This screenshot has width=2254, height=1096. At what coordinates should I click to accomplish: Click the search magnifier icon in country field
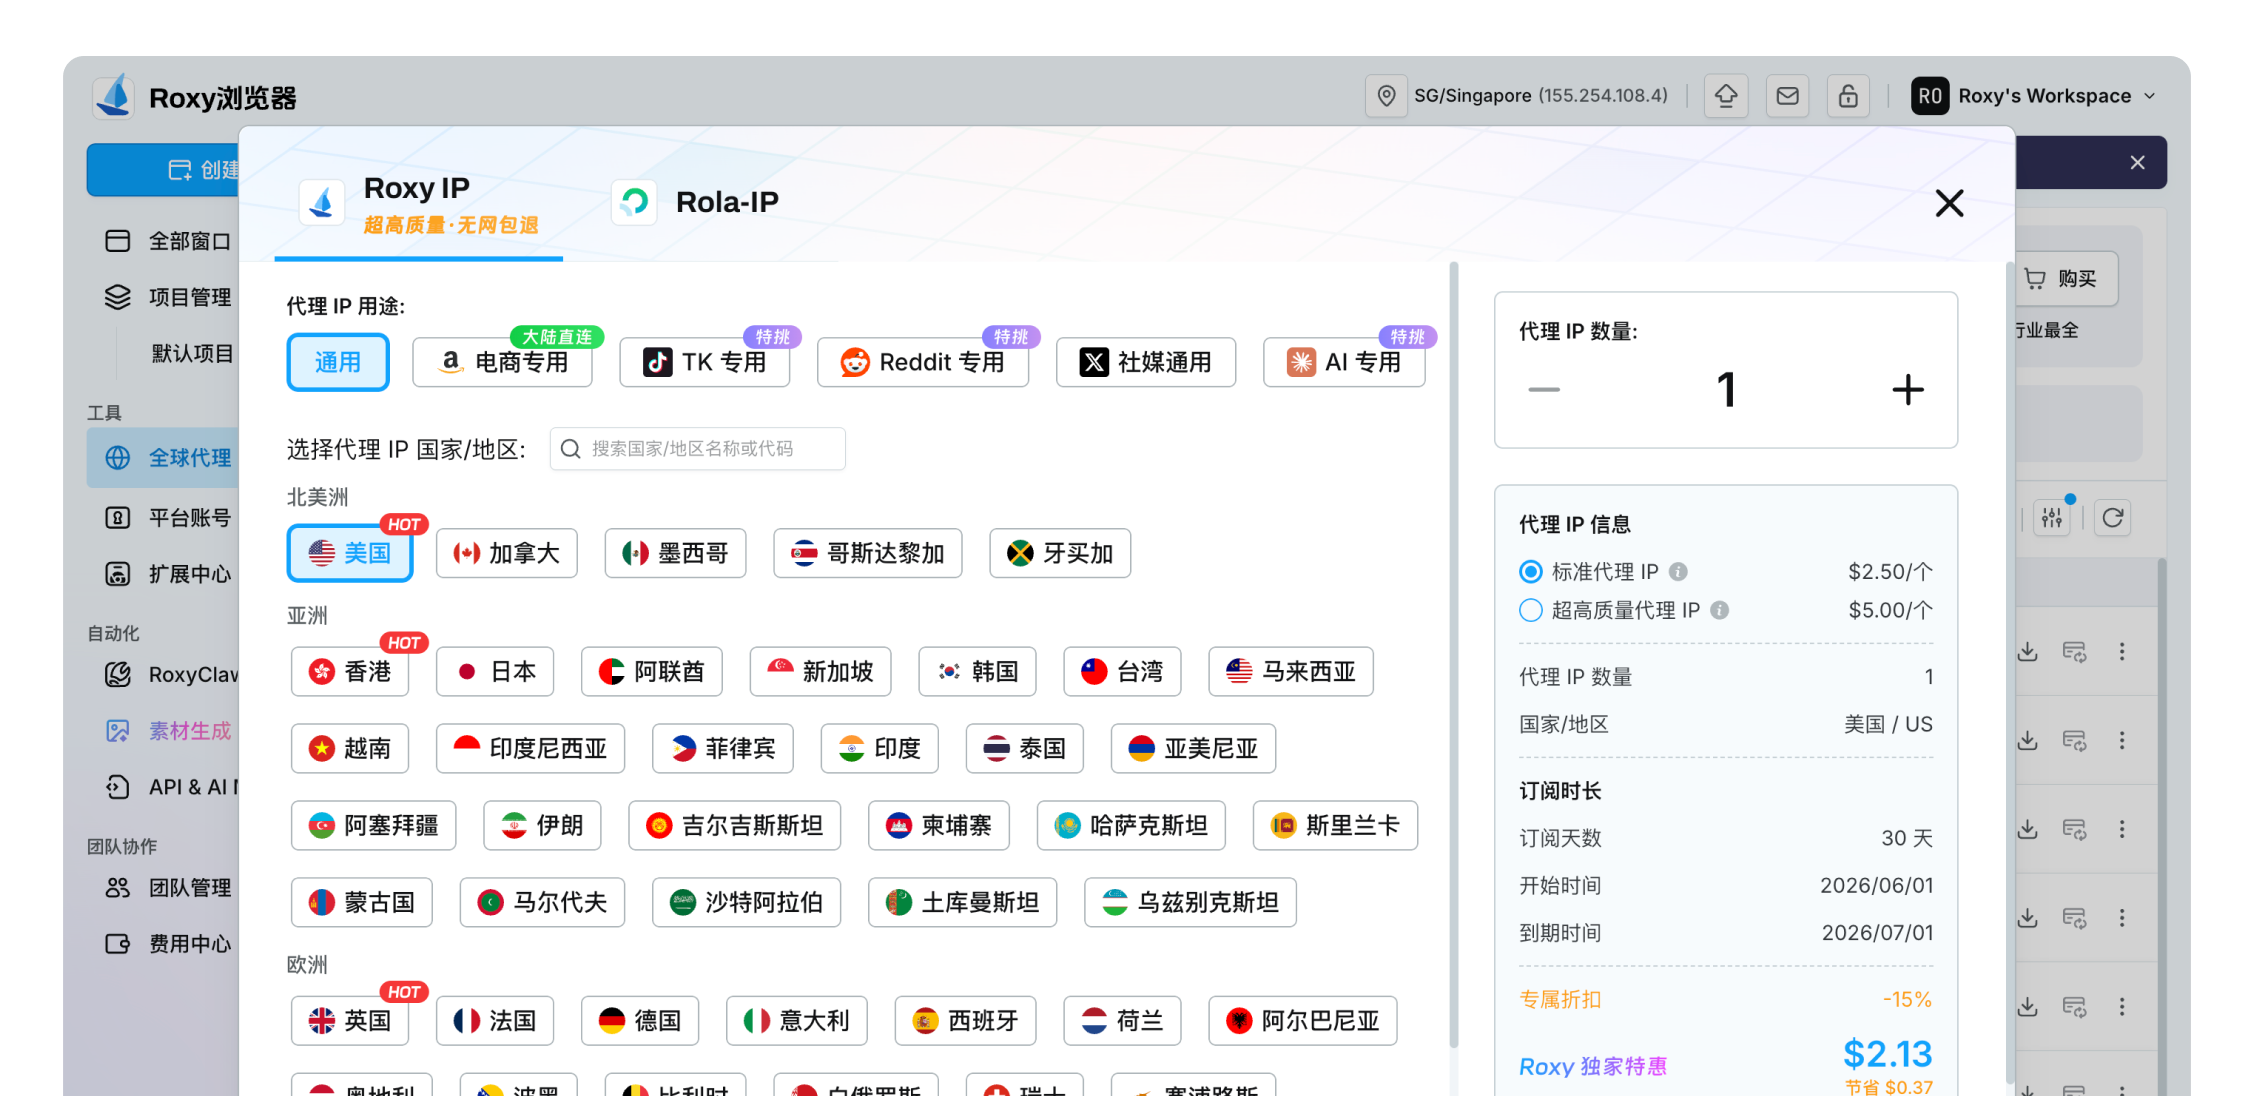click(x=571, y=449)
